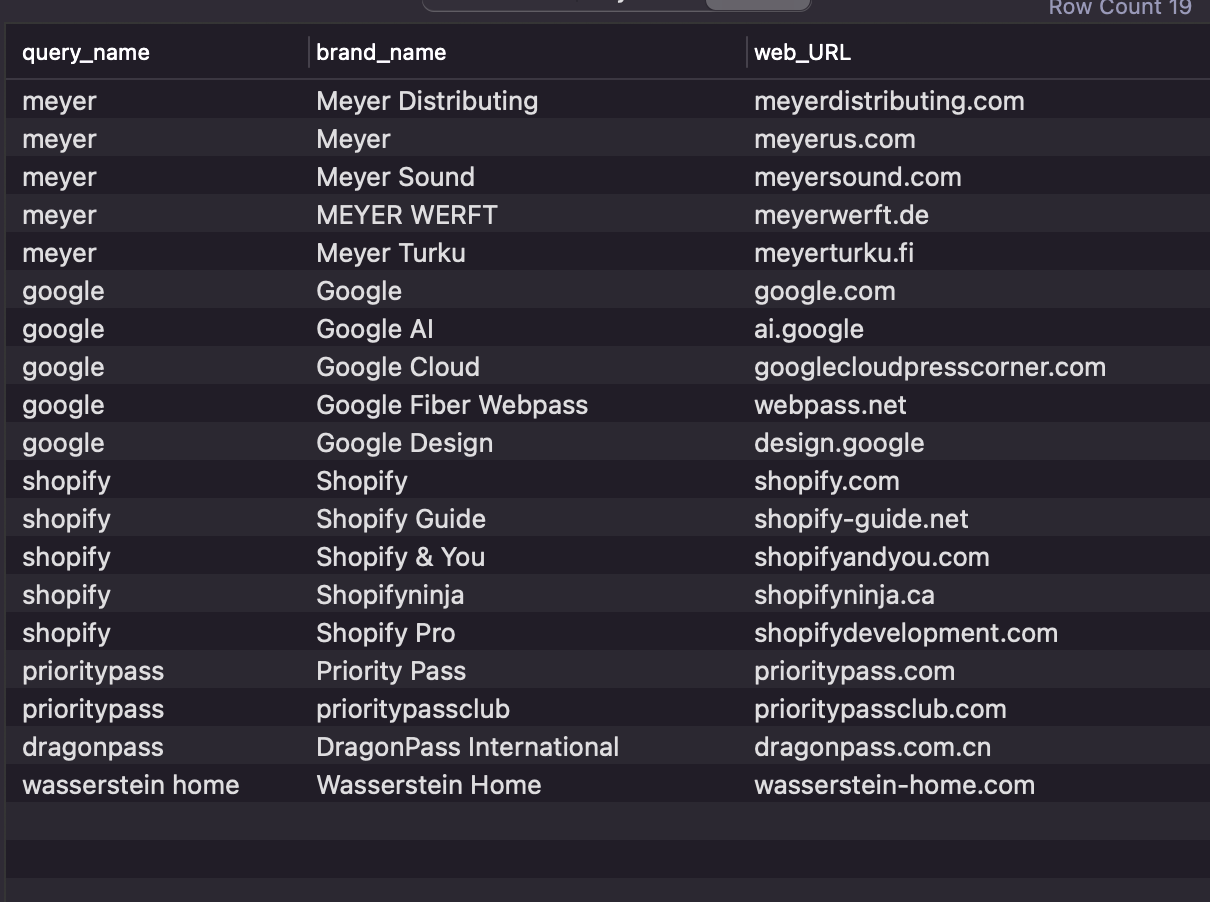This screenshot has height=902, width=1210.
Task: Select the prioritypassclub.com URL cell
Action: 880,709
